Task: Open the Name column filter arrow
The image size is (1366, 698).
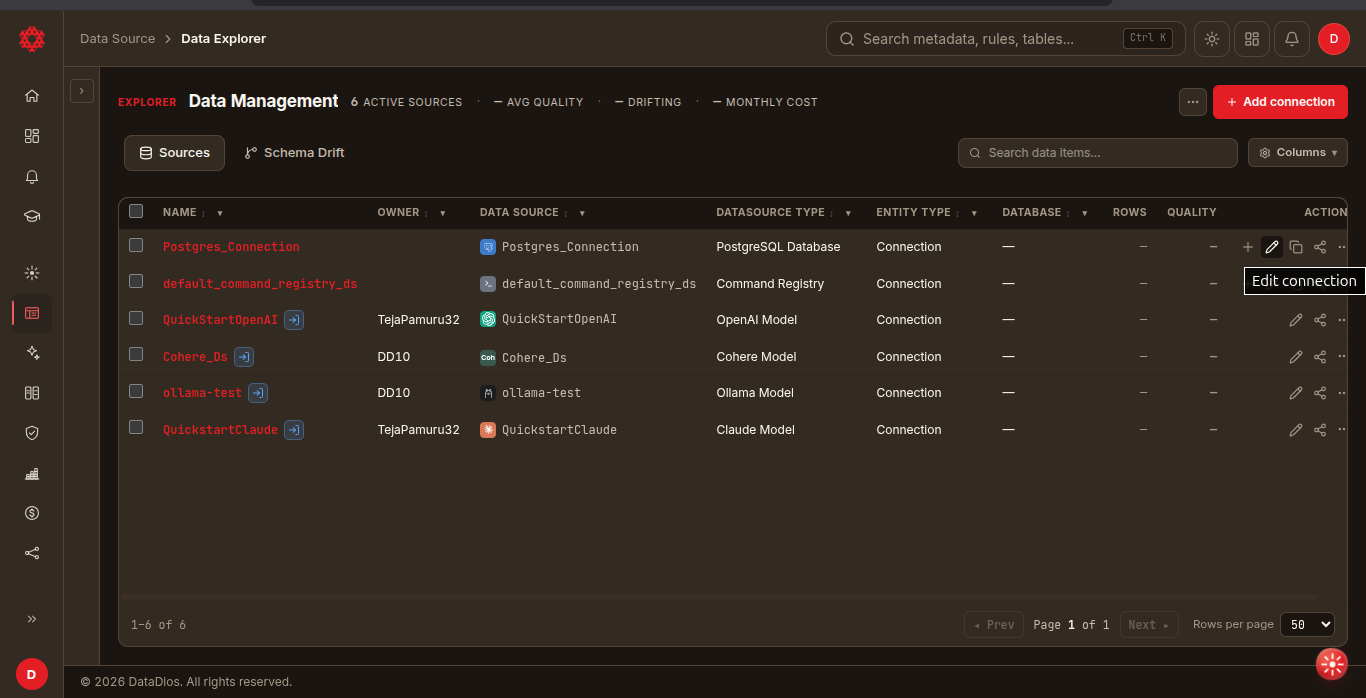Action: pyautogui.click(x=220, y=213)
